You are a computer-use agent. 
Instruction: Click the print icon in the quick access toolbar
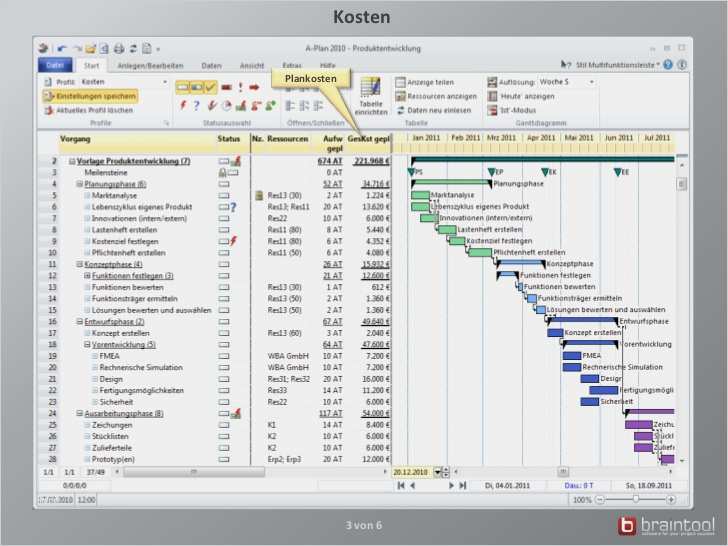click(x=118, y=47)
